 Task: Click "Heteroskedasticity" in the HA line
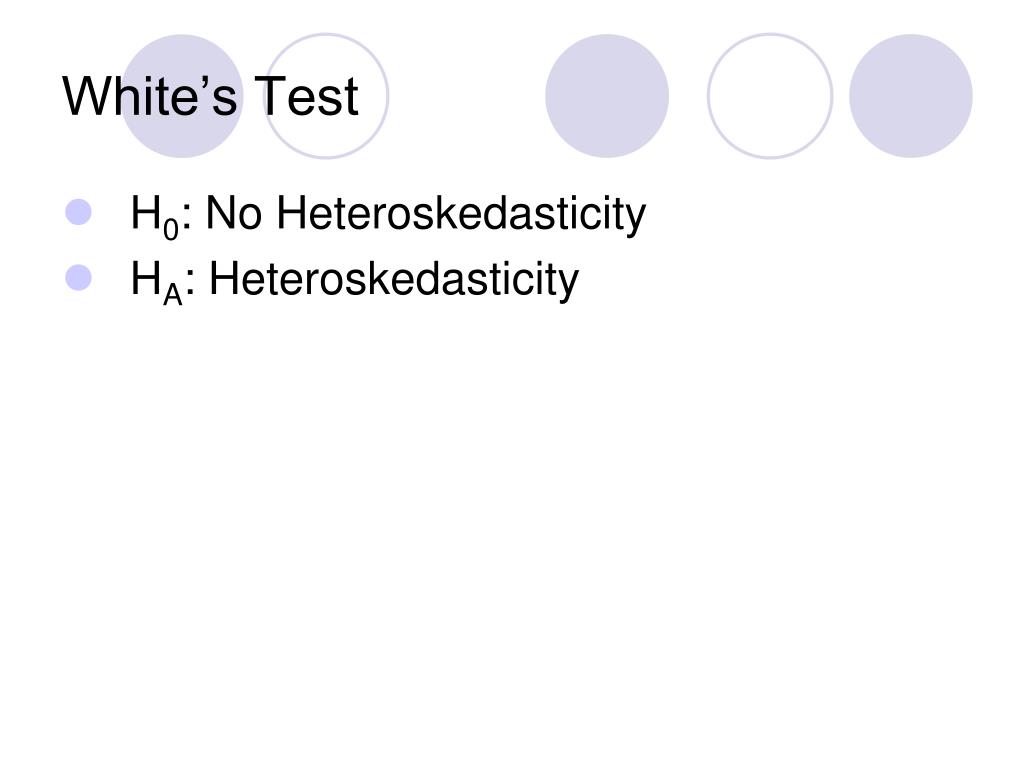click(x=394, y=281)
